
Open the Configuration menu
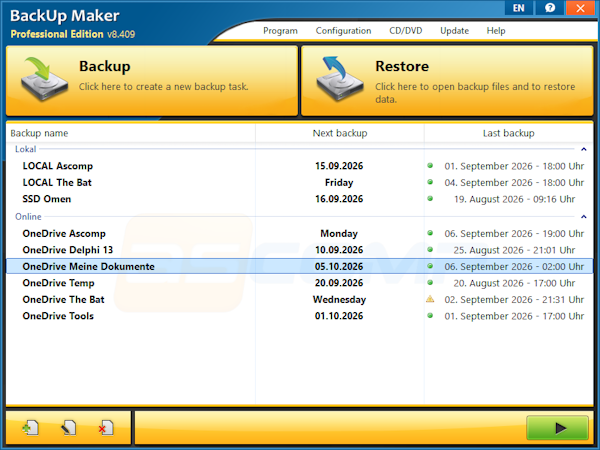pyautogui.click(x=343, y=31)
